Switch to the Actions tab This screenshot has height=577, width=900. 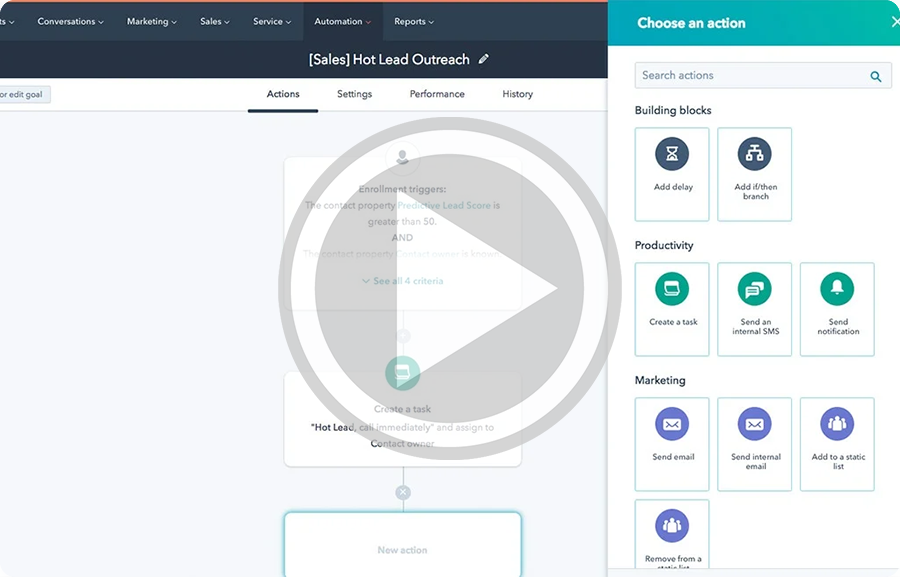click(x=283, y=94)
